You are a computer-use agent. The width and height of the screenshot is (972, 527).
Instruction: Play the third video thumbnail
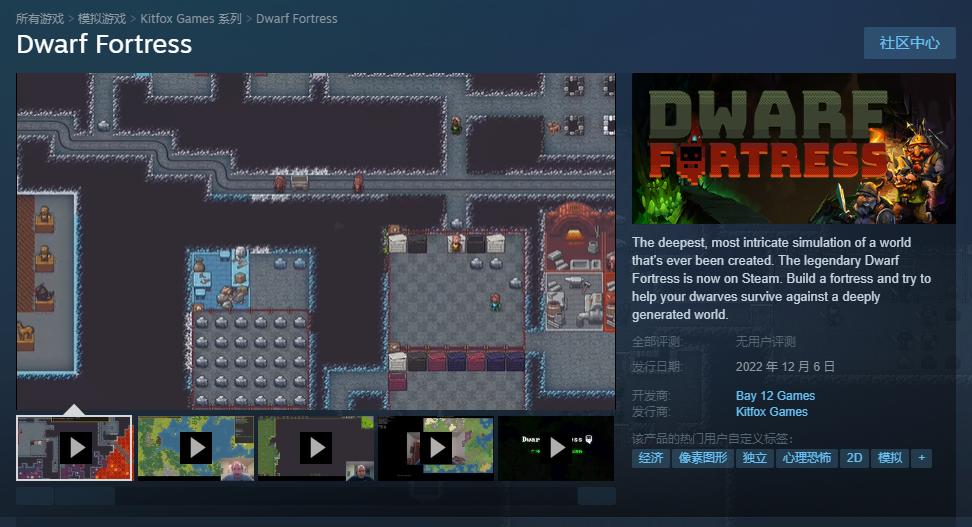(315, 447)
